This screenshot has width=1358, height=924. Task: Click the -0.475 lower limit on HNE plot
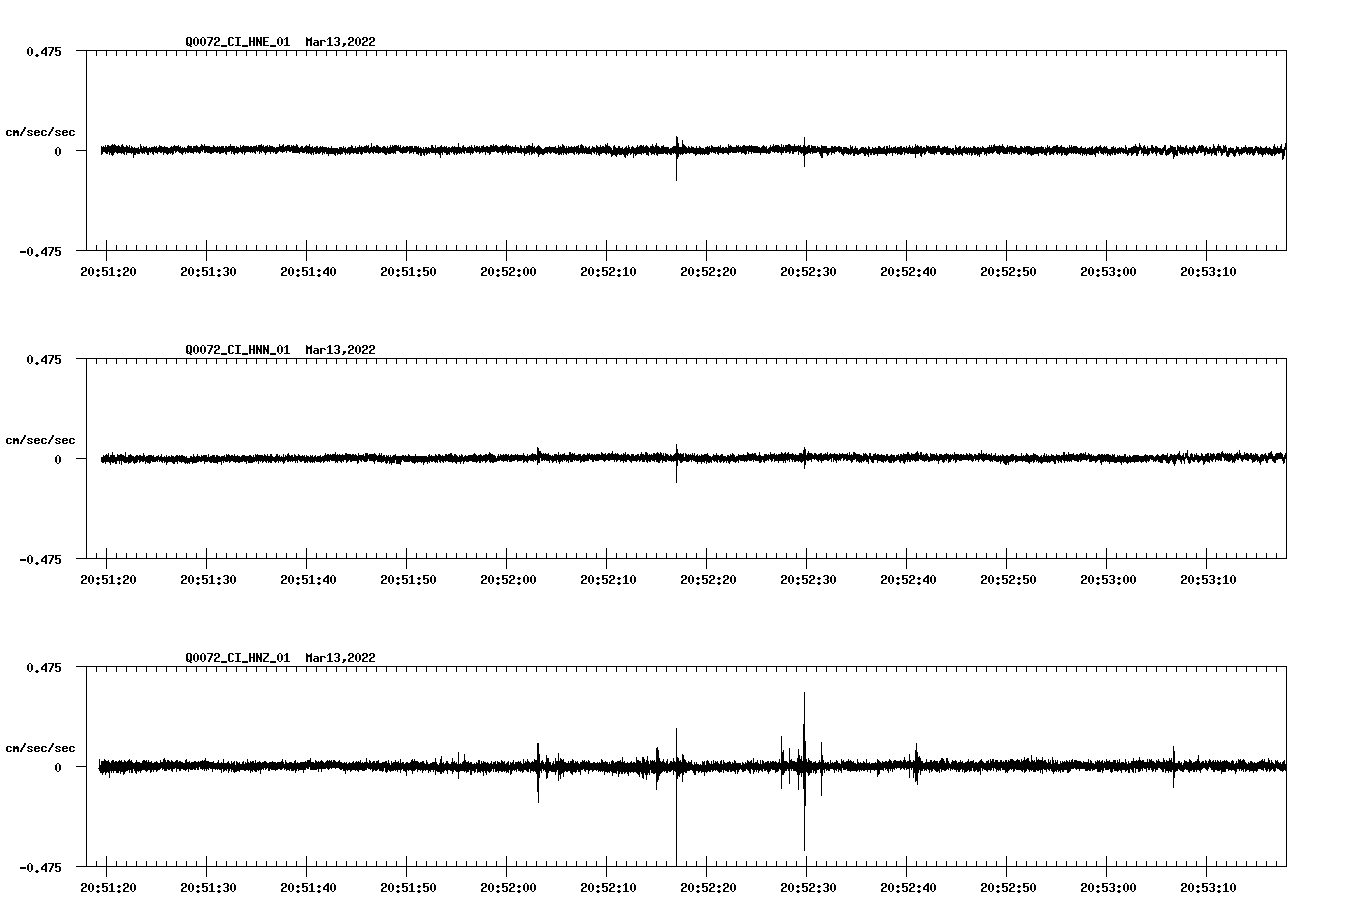[x=40, y=252]
